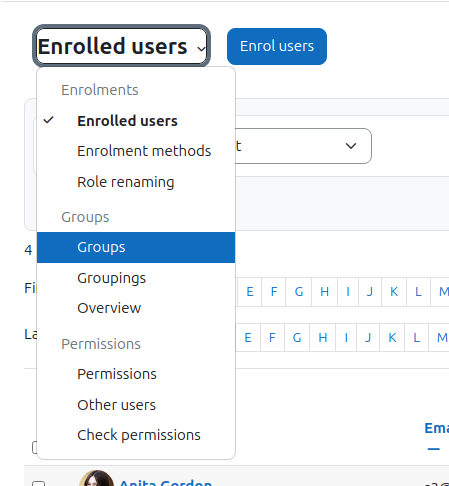Open the Enrolled users dropdown selector
The image size is (449, 486).
(x=121, y=46)
